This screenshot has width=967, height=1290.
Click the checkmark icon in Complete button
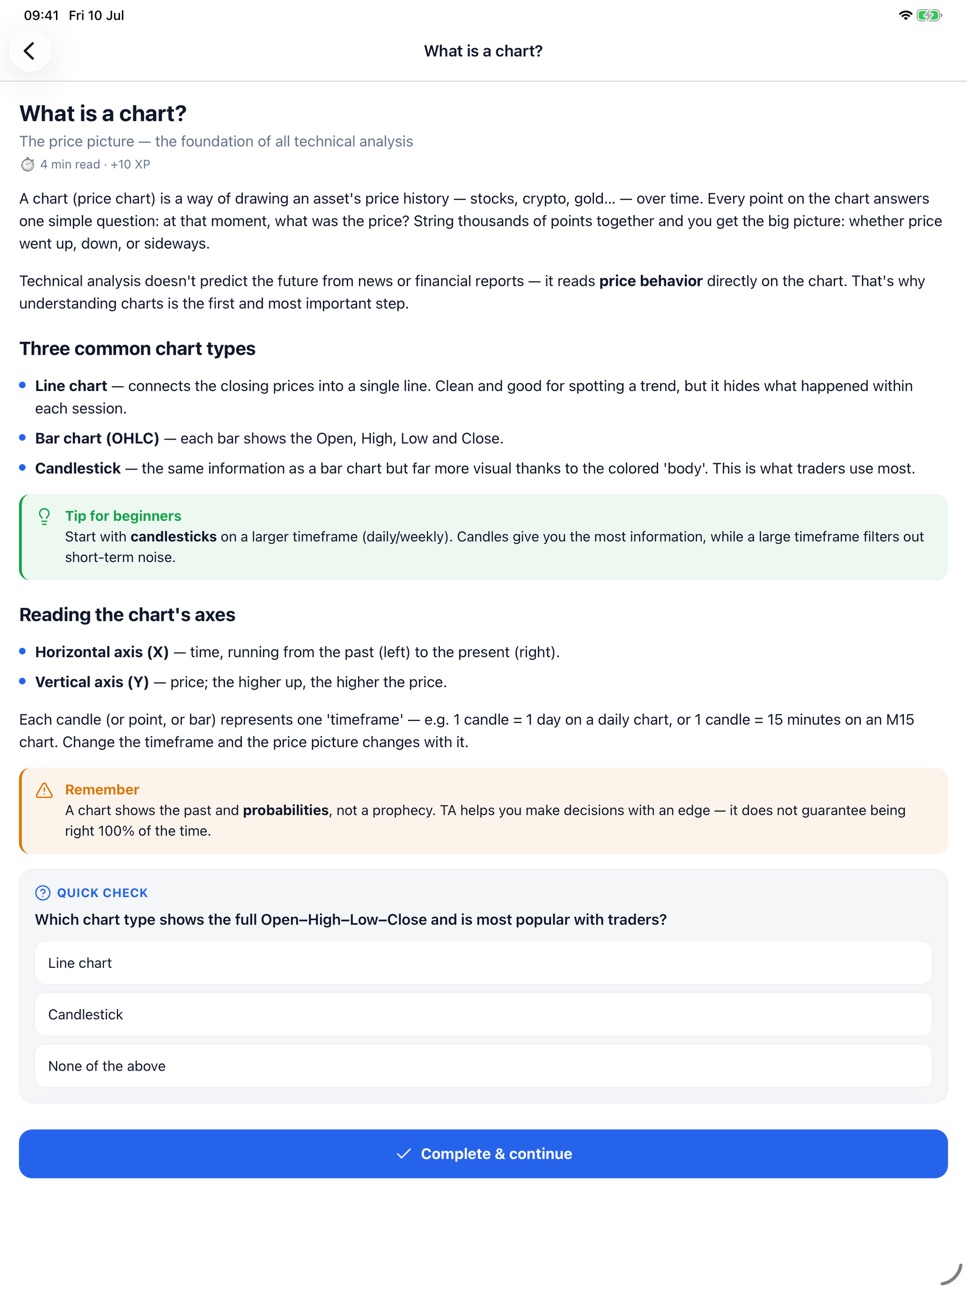pos(404,1154)
